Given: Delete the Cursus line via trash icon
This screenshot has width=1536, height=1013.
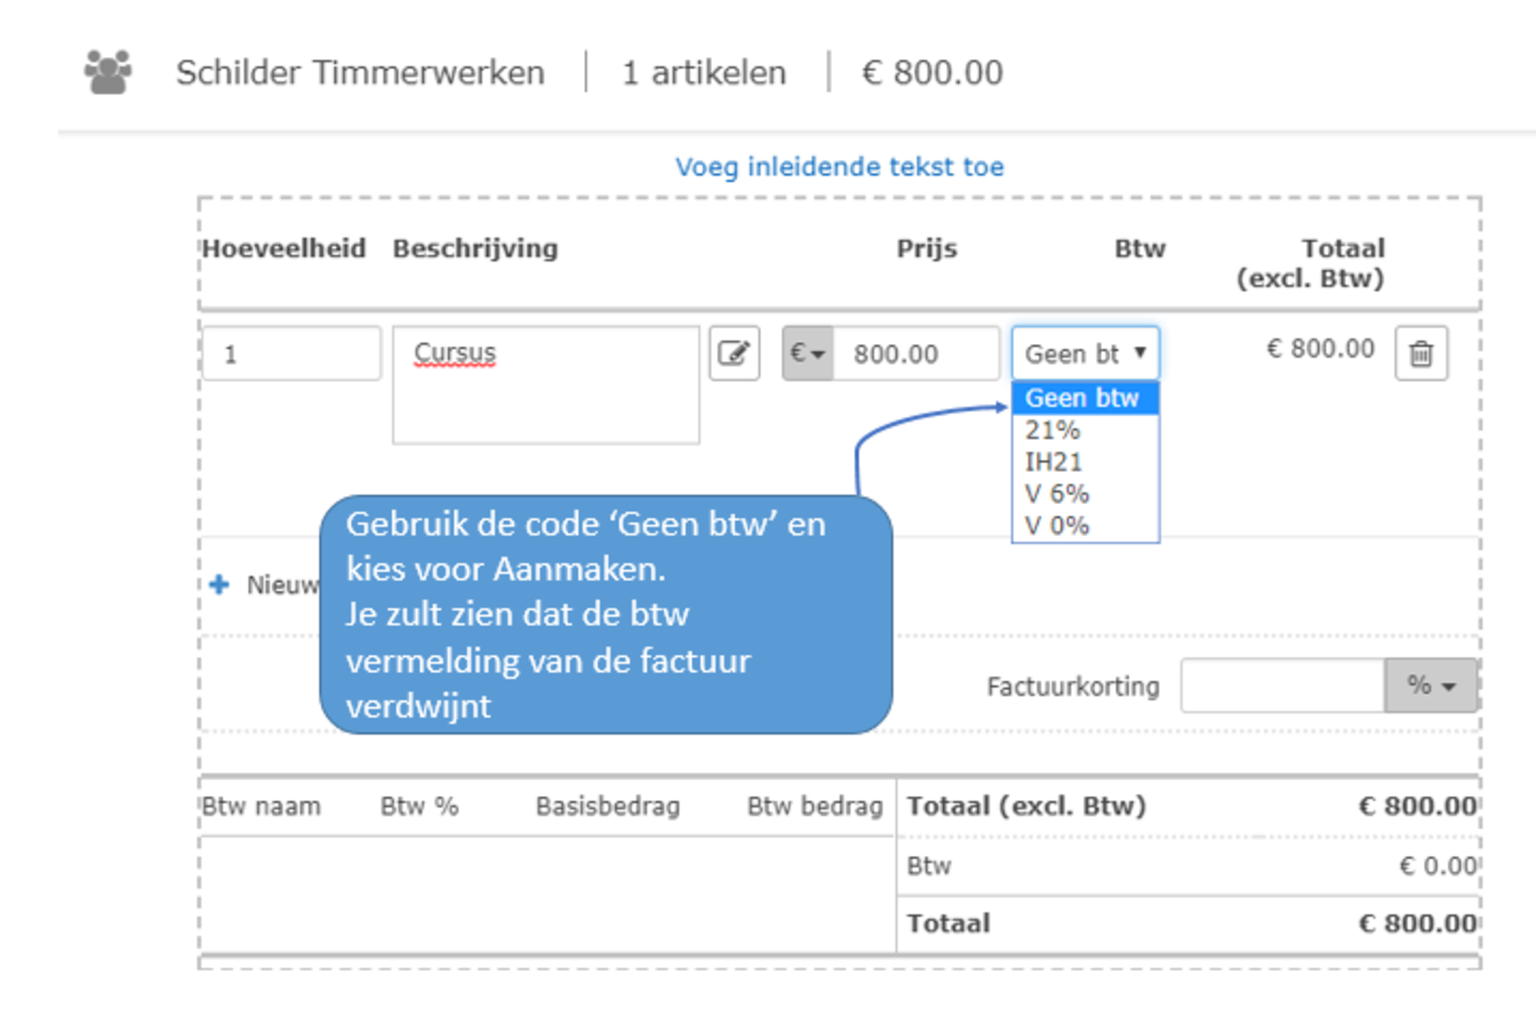Looking at the screenshot, I should point(1421,353).
